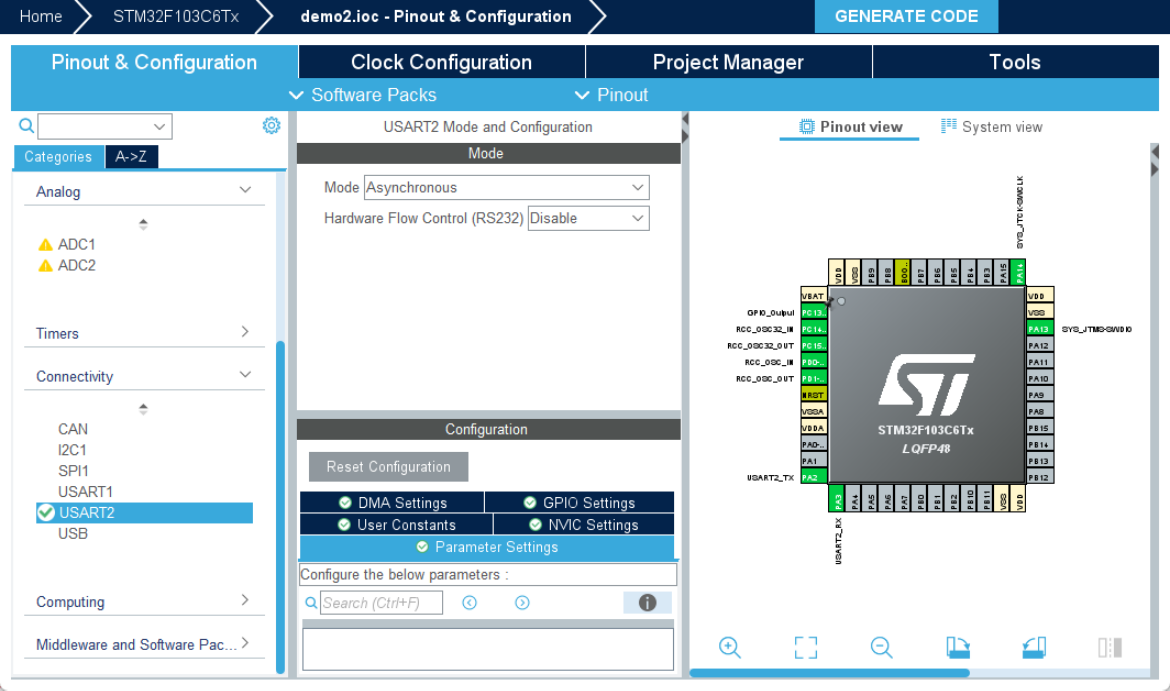Click the greyed split view icon
Screen dimensions: 1170x691
pyautogui.click(x=1110, y=647)
